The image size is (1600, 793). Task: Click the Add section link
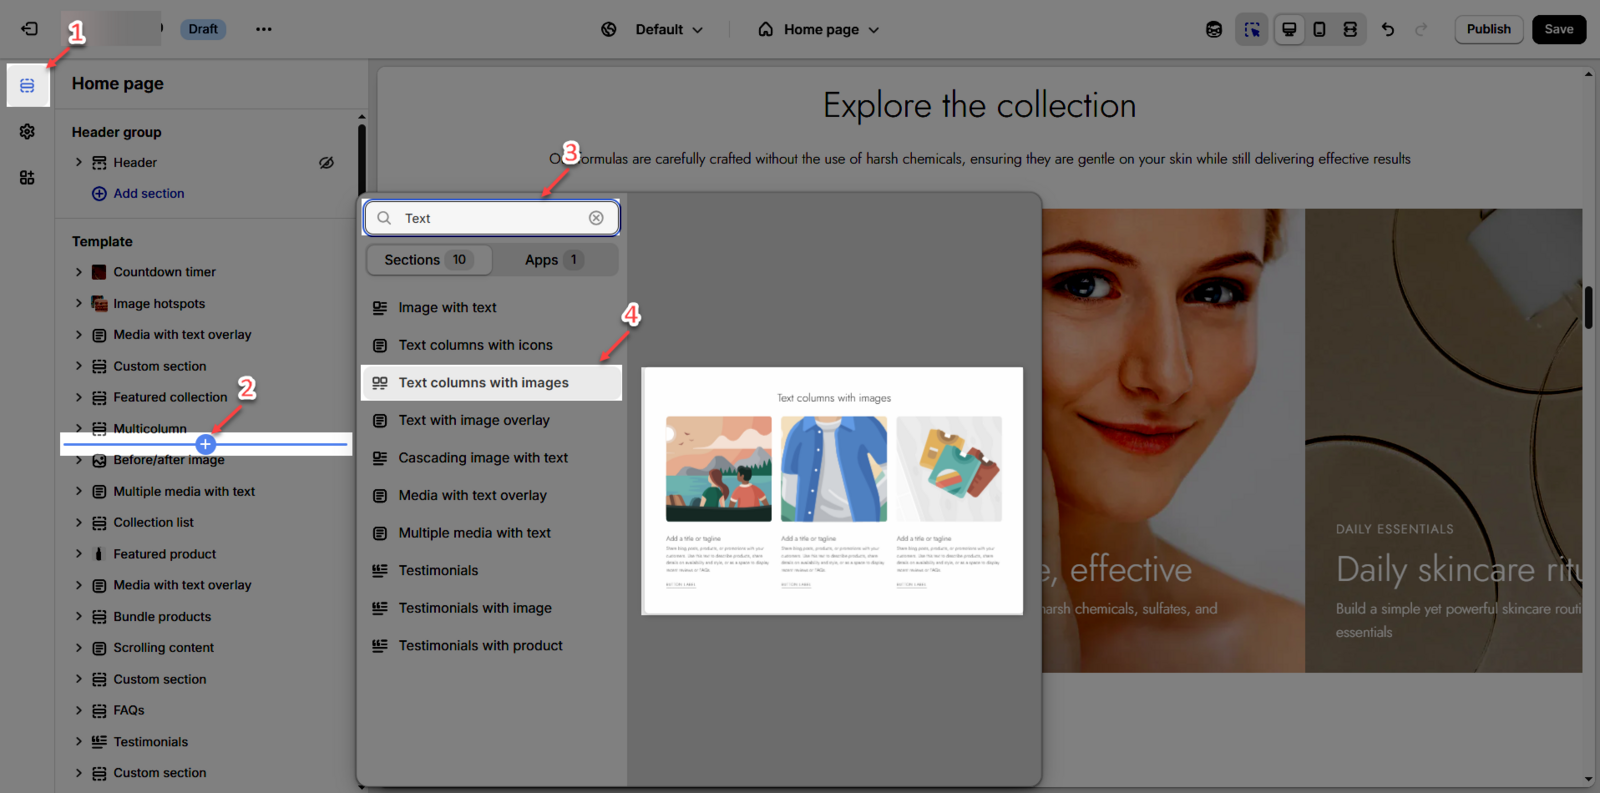148,194
